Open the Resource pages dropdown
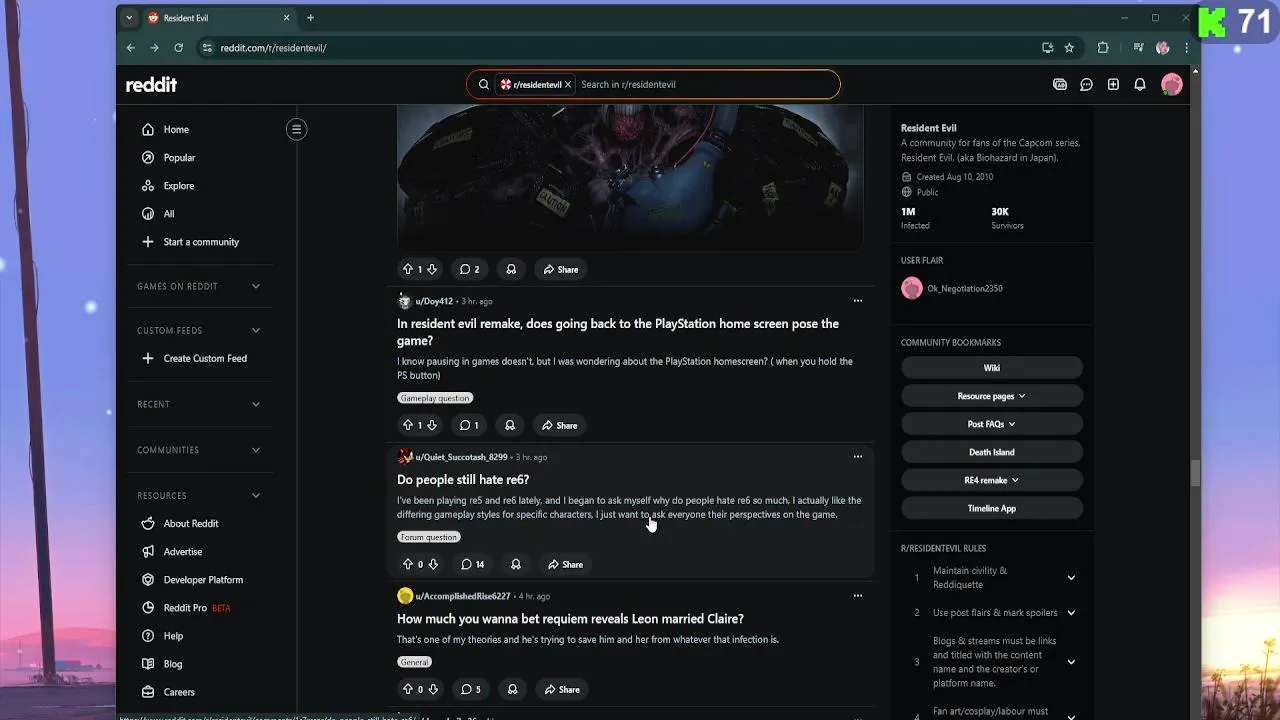 point(992,396)
